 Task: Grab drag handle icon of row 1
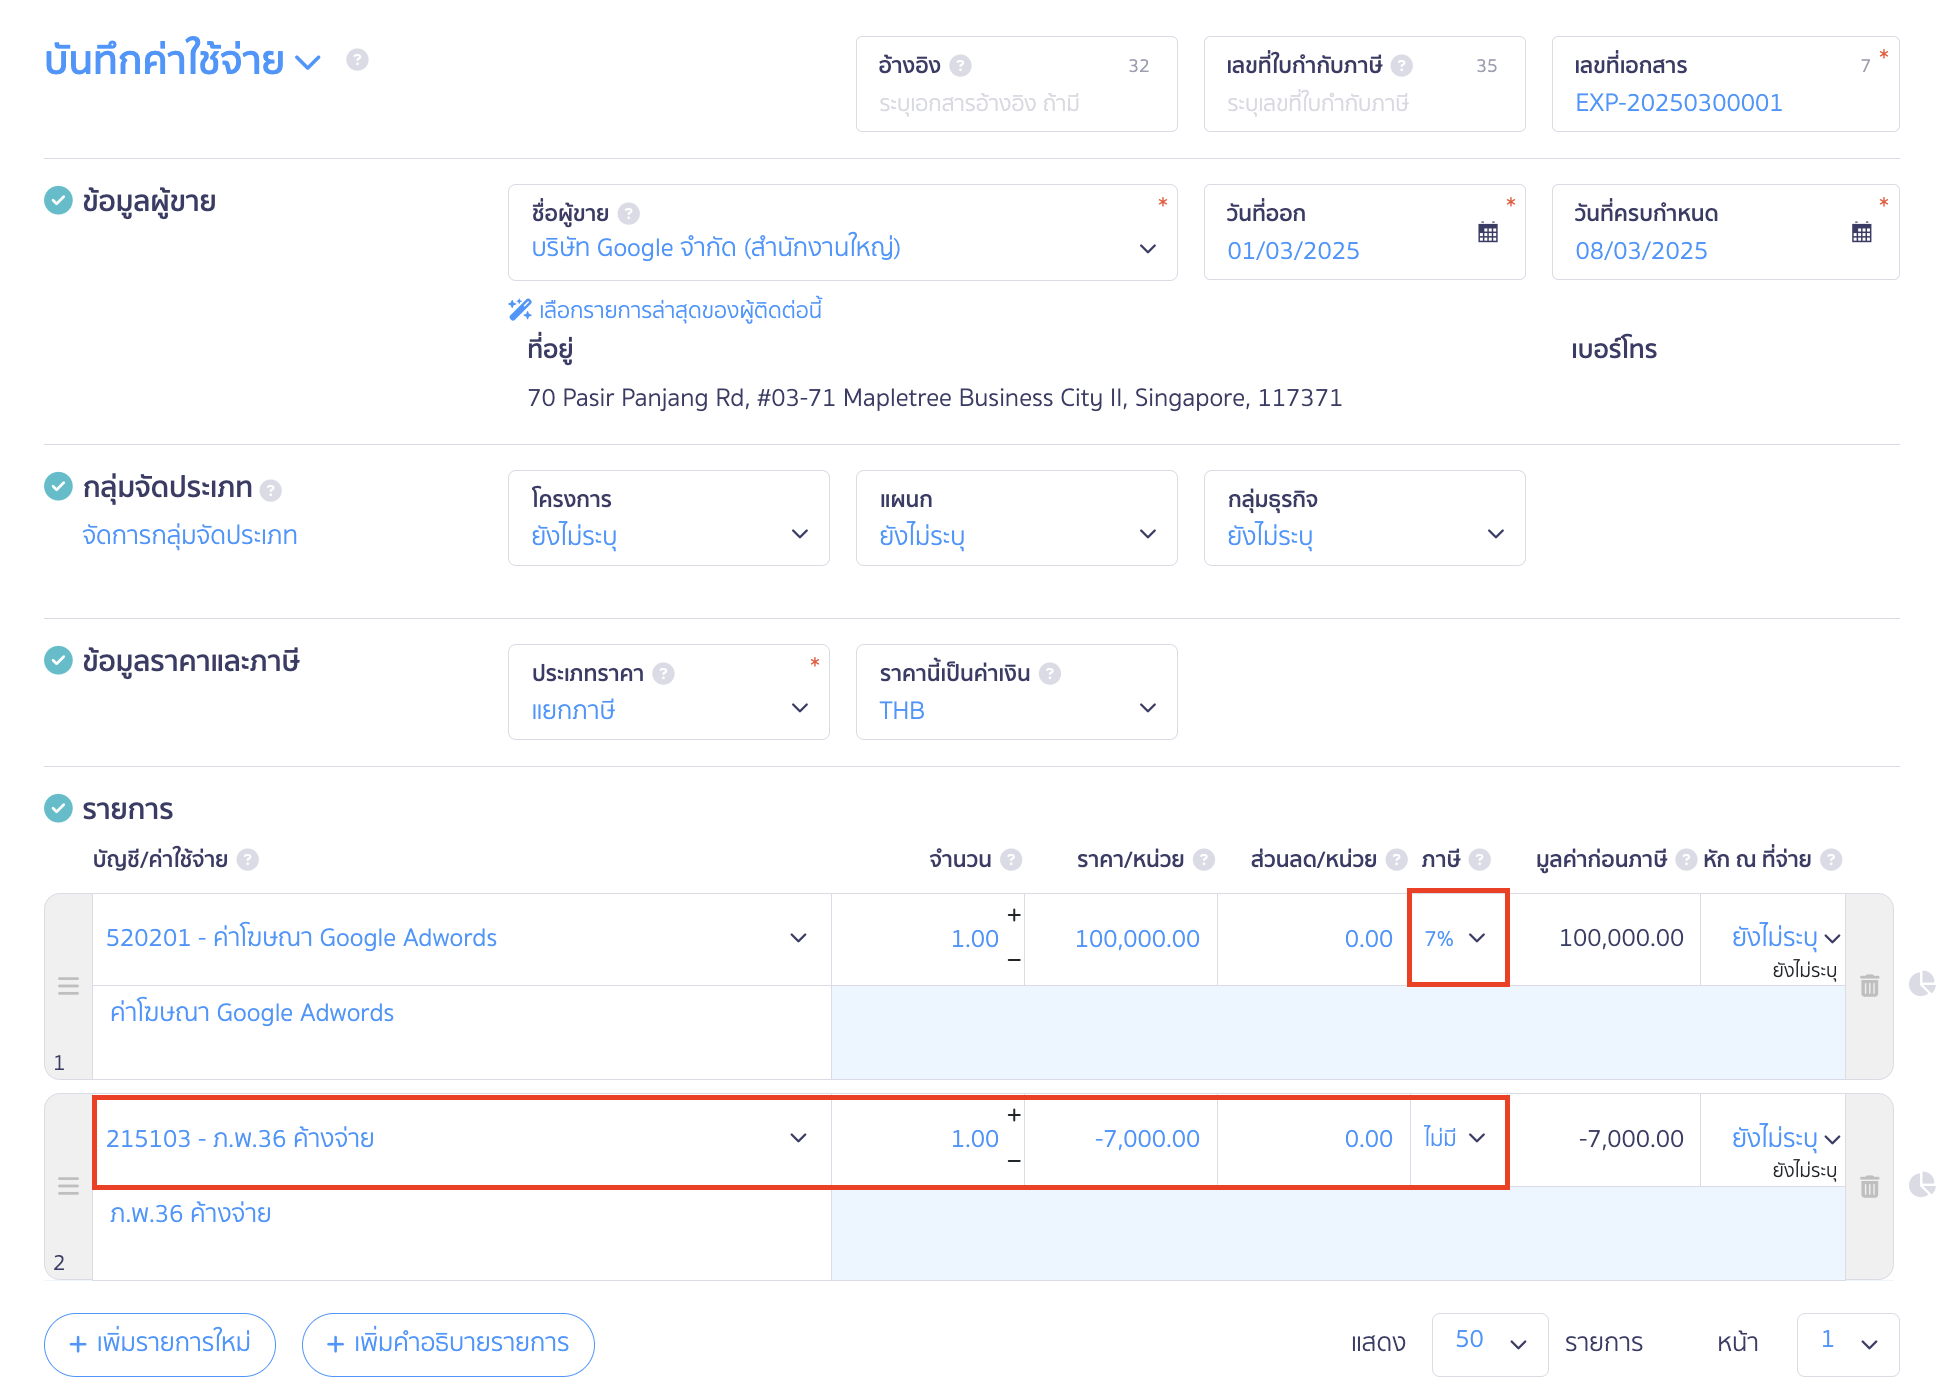[x=68, y=986]
